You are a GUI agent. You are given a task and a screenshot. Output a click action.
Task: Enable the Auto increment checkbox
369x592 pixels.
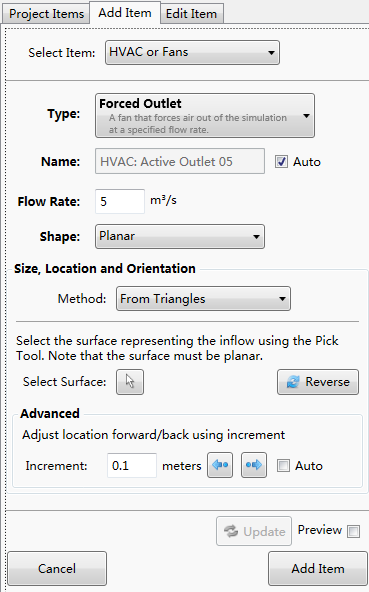(283, 466)
